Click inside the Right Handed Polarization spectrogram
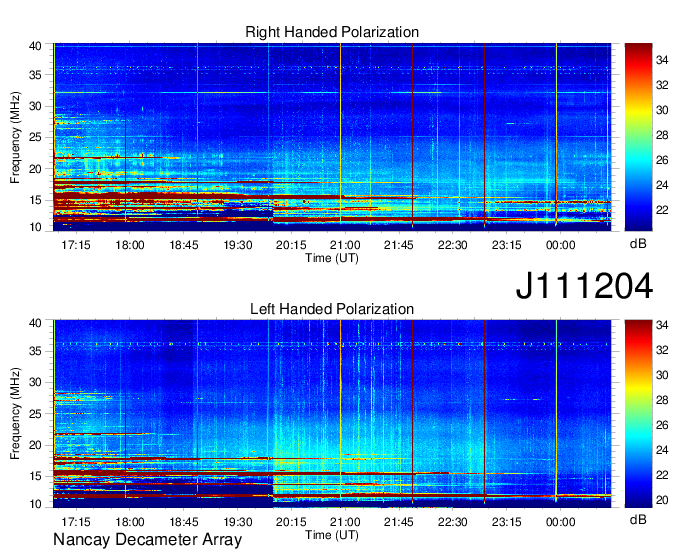This screenshot has width=680, height=552. (332, 137)
